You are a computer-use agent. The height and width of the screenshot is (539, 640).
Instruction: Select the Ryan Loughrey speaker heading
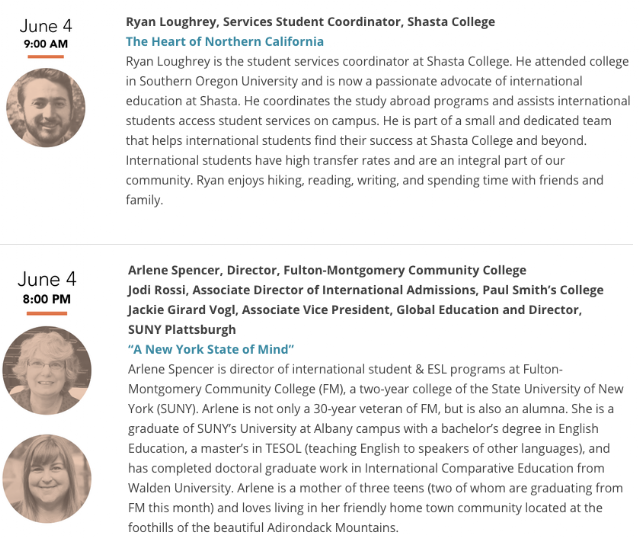point(310,22)
